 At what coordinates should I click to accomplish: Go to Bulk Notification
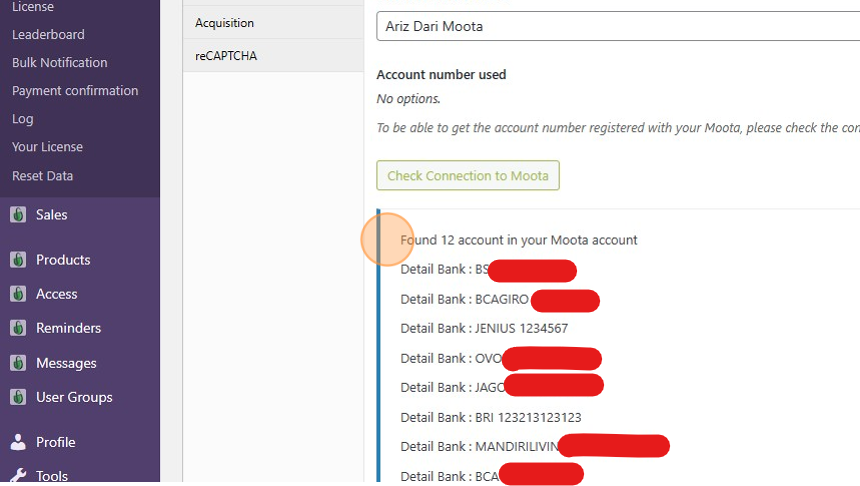click(60, 63)
